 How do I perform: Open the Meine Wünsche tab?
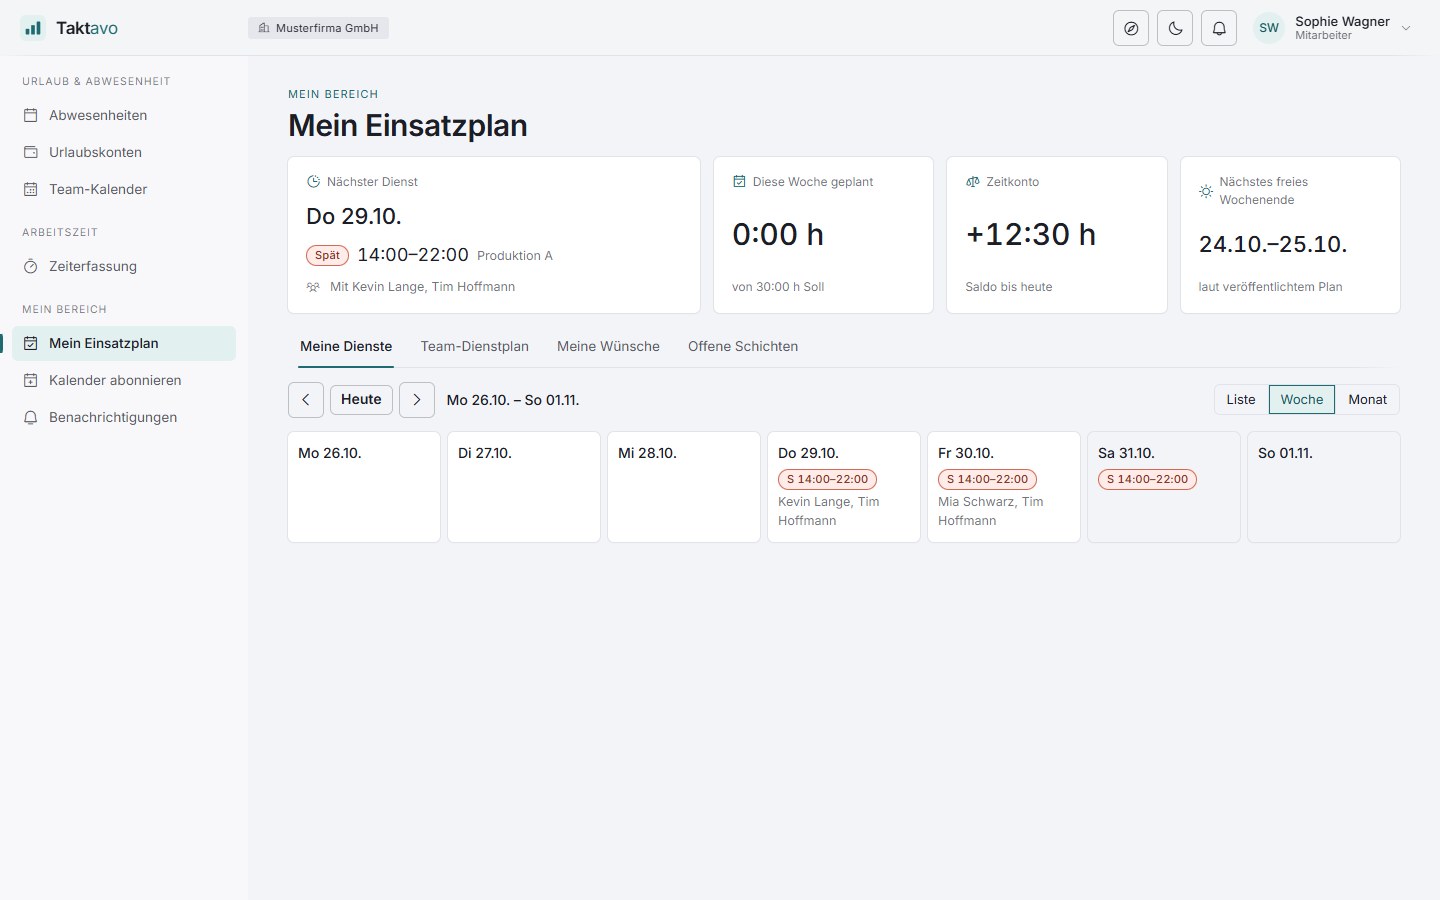(608, 346)
